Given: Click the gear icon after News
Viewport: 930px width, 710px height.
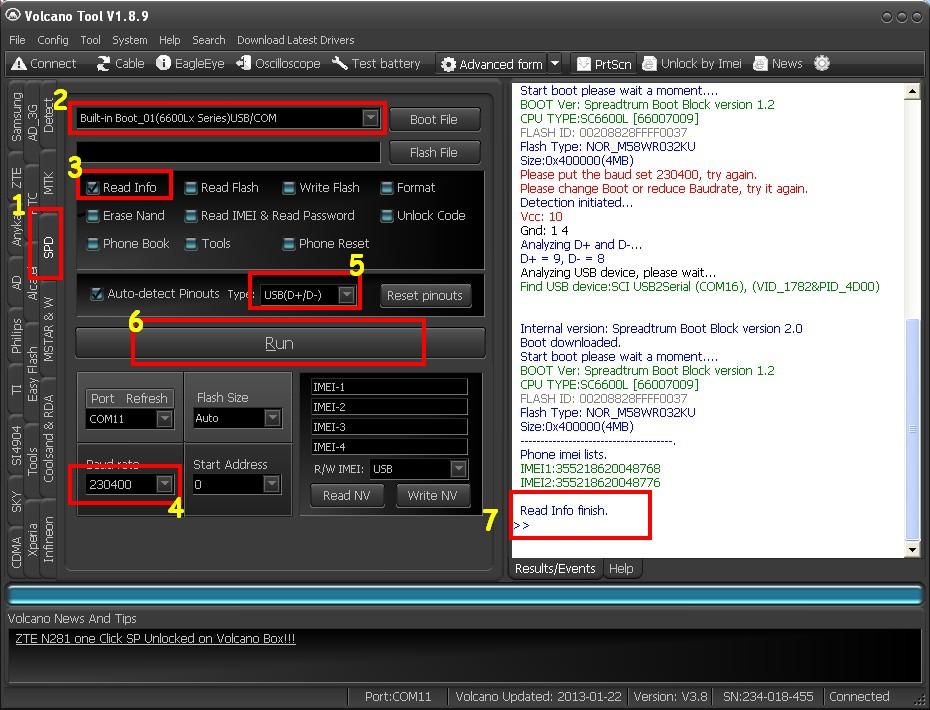Looking at the screenshot, I should click(x=821, y=64).
